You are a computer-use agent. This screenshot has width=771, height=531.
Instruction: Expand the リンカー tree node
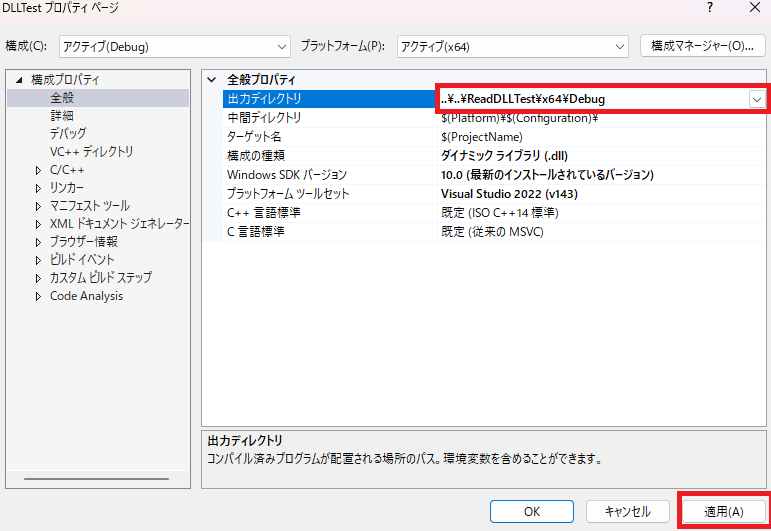(38, 188)
